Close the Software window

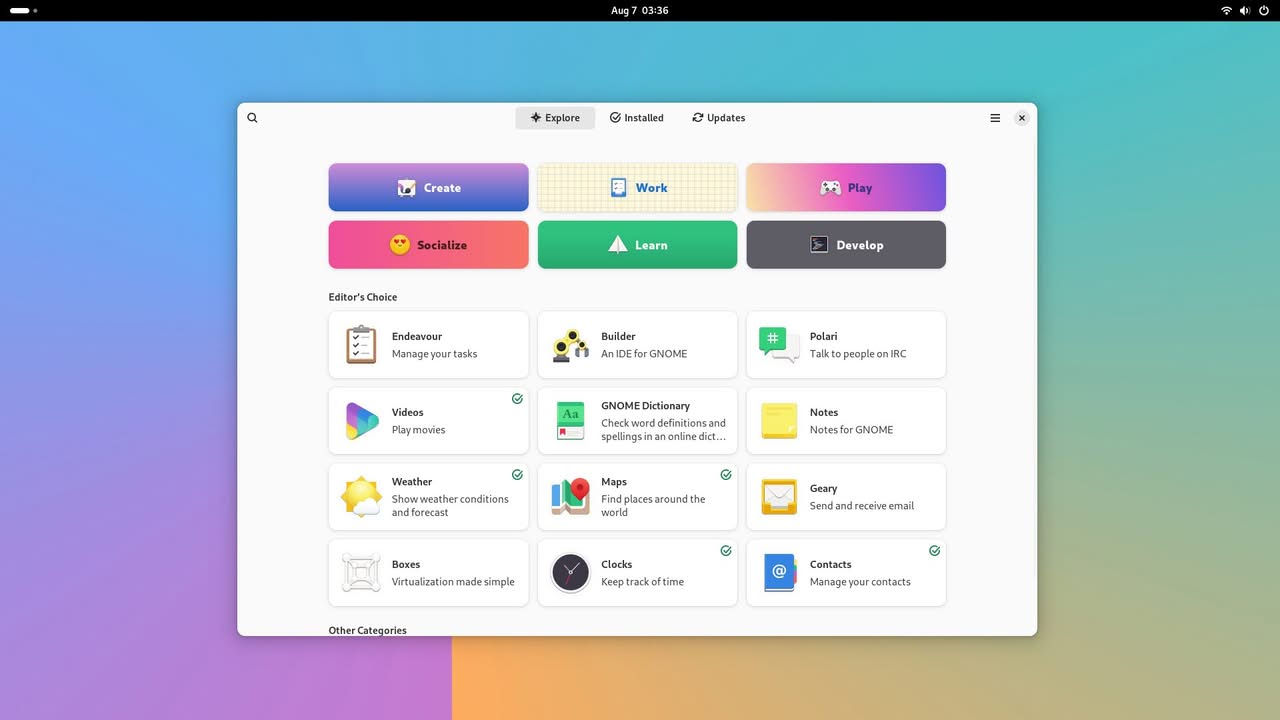coord(1021,118)
